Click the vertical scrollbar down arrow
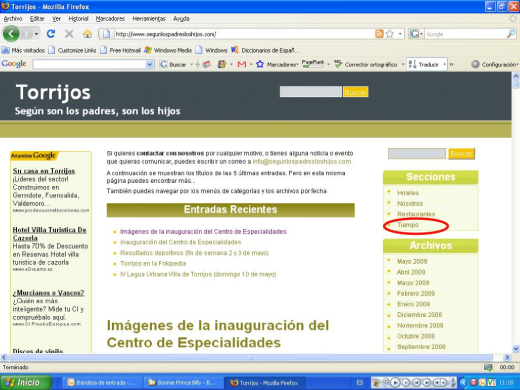 [x=516, y=349]
